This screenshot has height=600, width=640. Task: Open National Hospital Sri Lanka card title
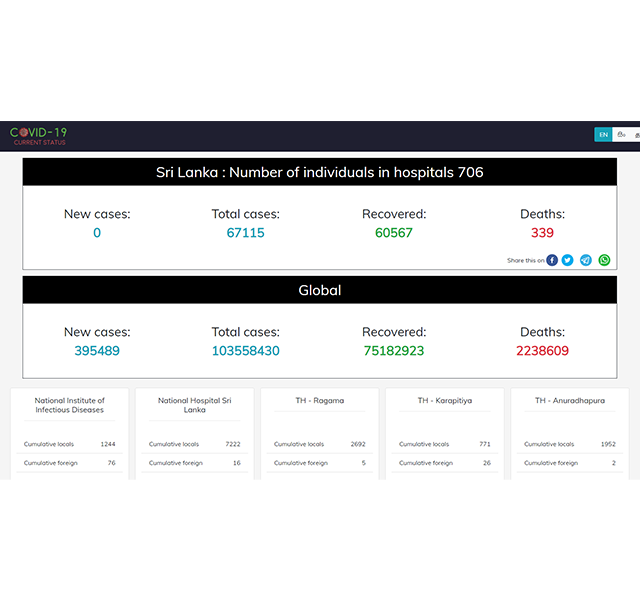(x=194, y=405)
